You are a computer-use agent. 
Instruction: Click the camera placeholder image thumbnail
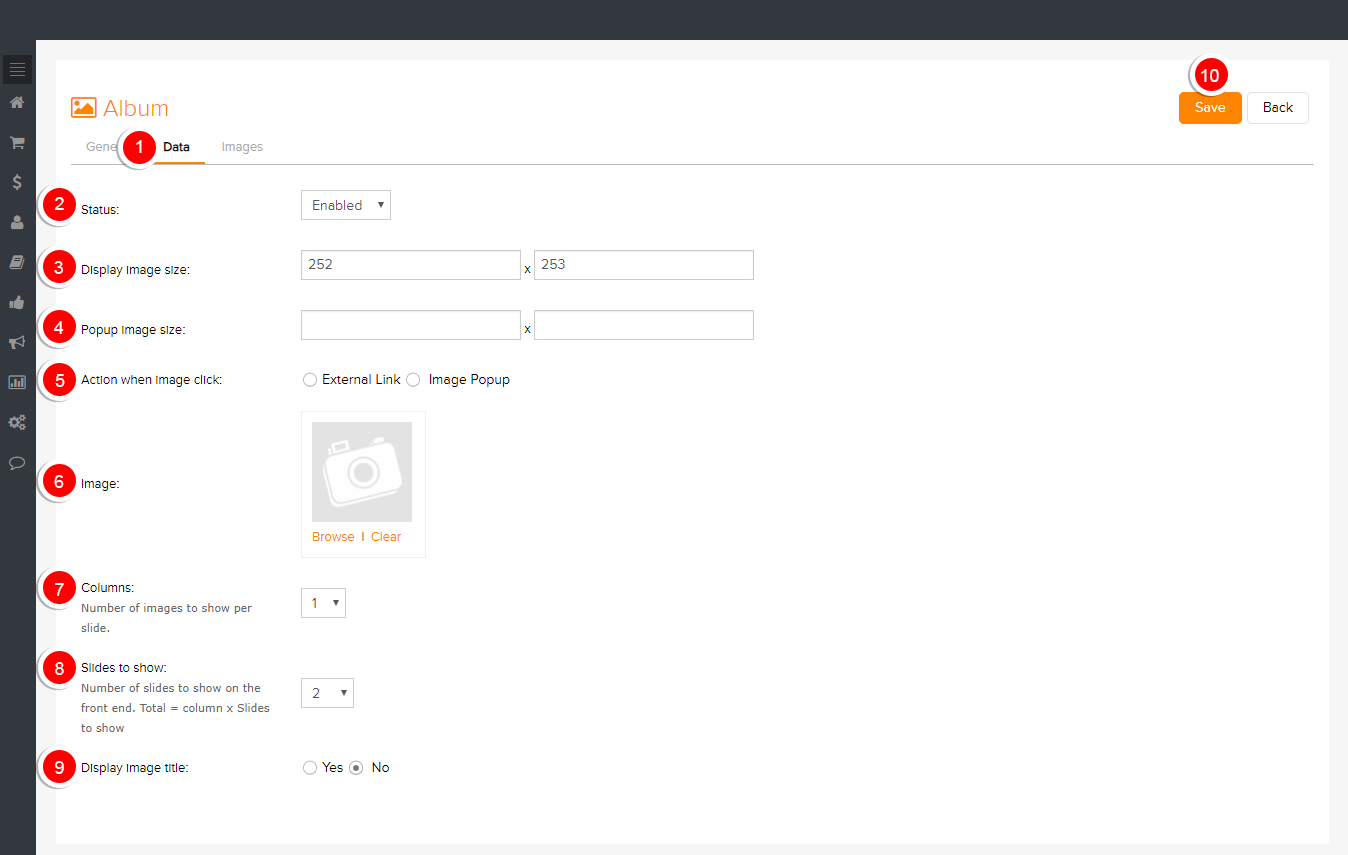[362, 472]
